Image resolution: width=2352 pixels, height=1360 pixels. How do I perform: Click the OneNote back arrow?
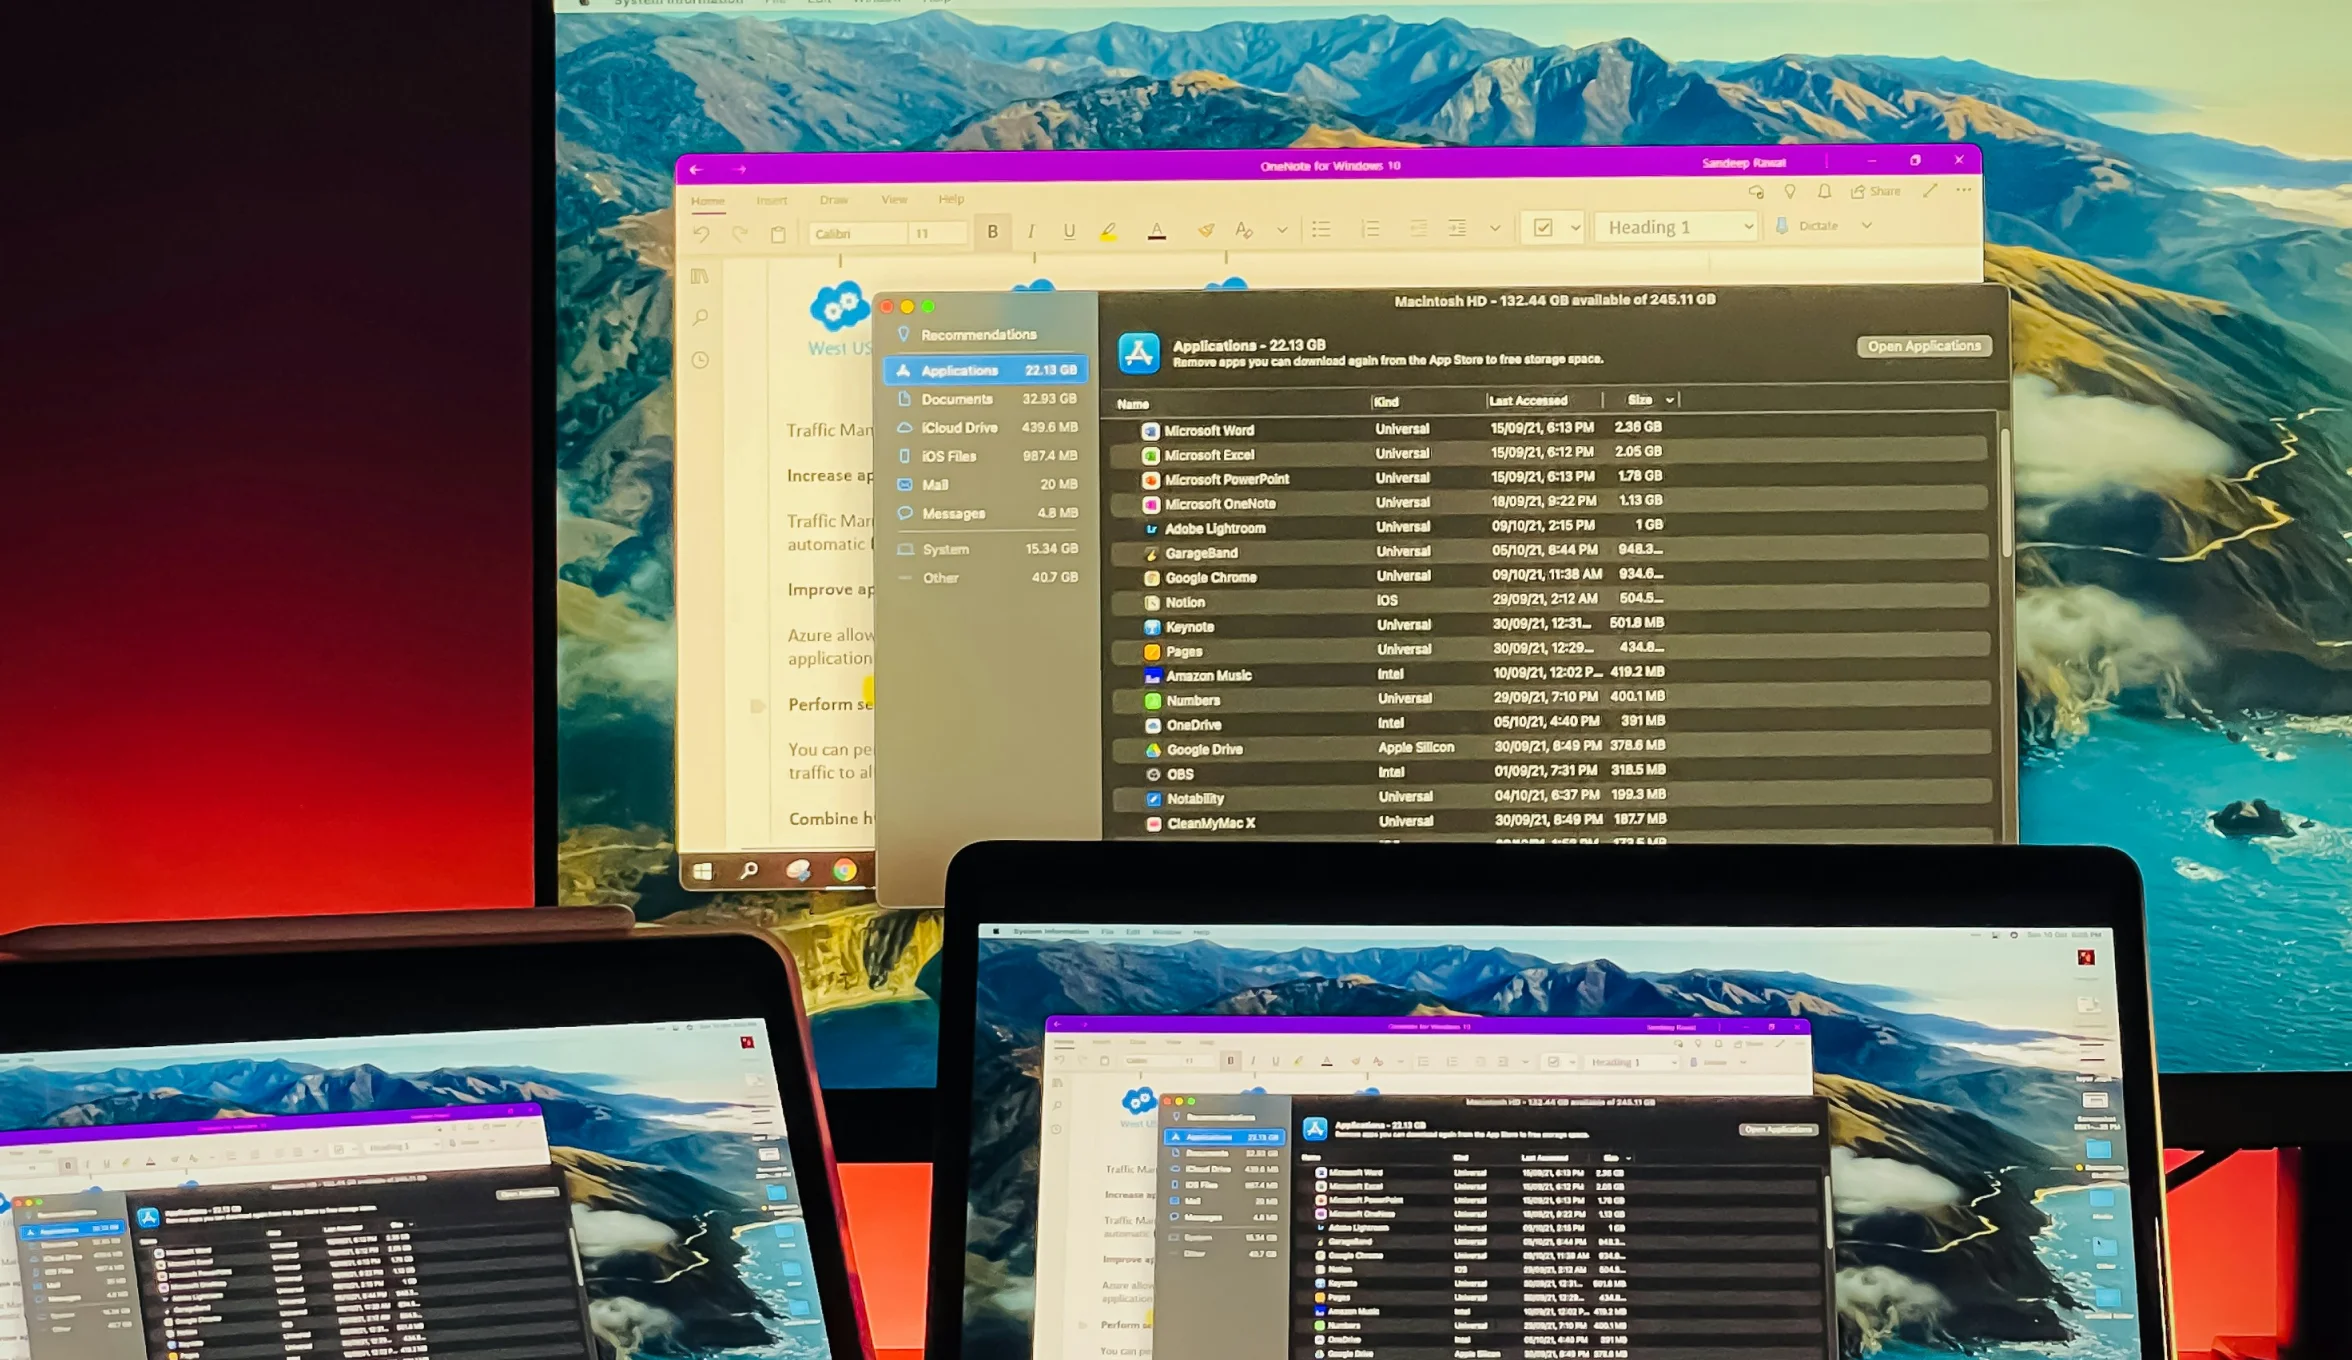pos(696,170)
